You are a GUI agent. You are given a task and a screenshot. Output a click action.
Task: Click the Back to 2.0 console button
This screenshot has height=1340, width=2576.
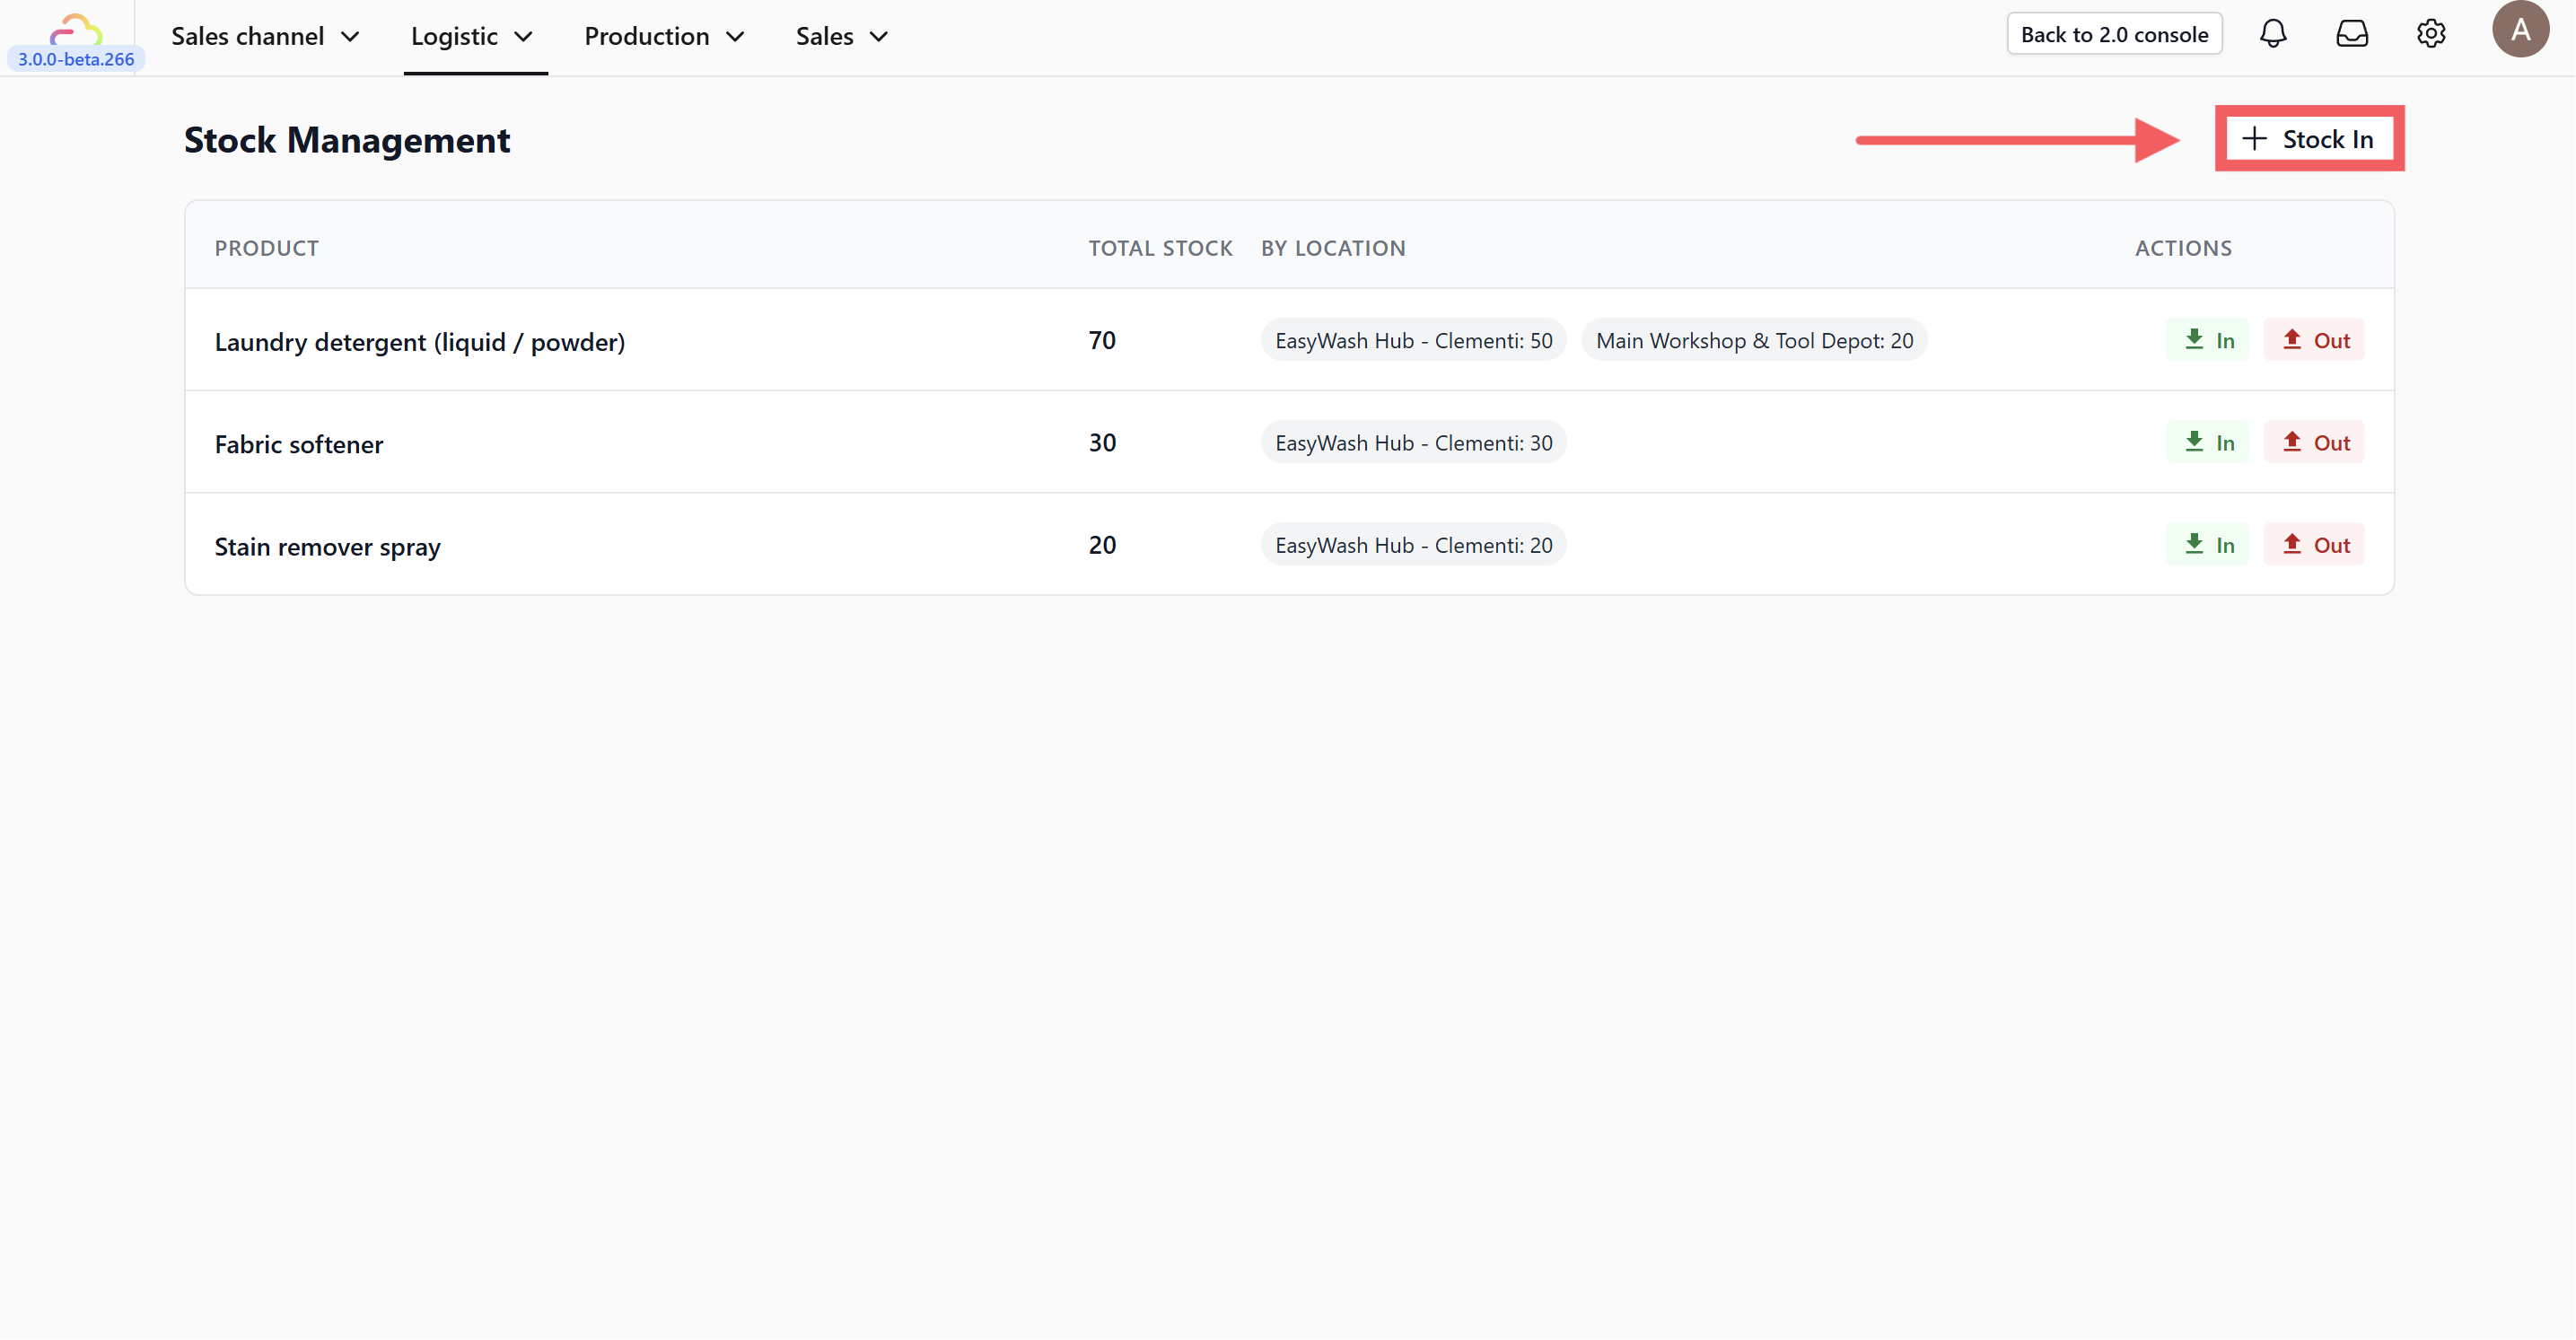pos(2114,34)
